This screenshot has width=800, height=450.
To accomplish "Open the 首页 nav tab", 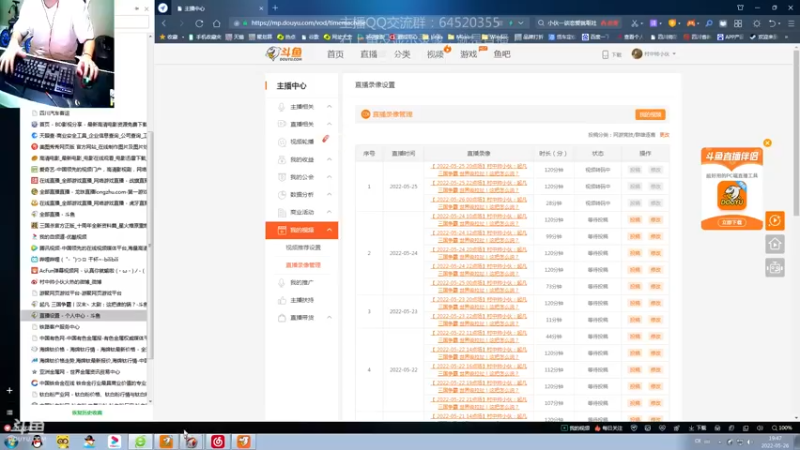I will (x=335, y=54).
